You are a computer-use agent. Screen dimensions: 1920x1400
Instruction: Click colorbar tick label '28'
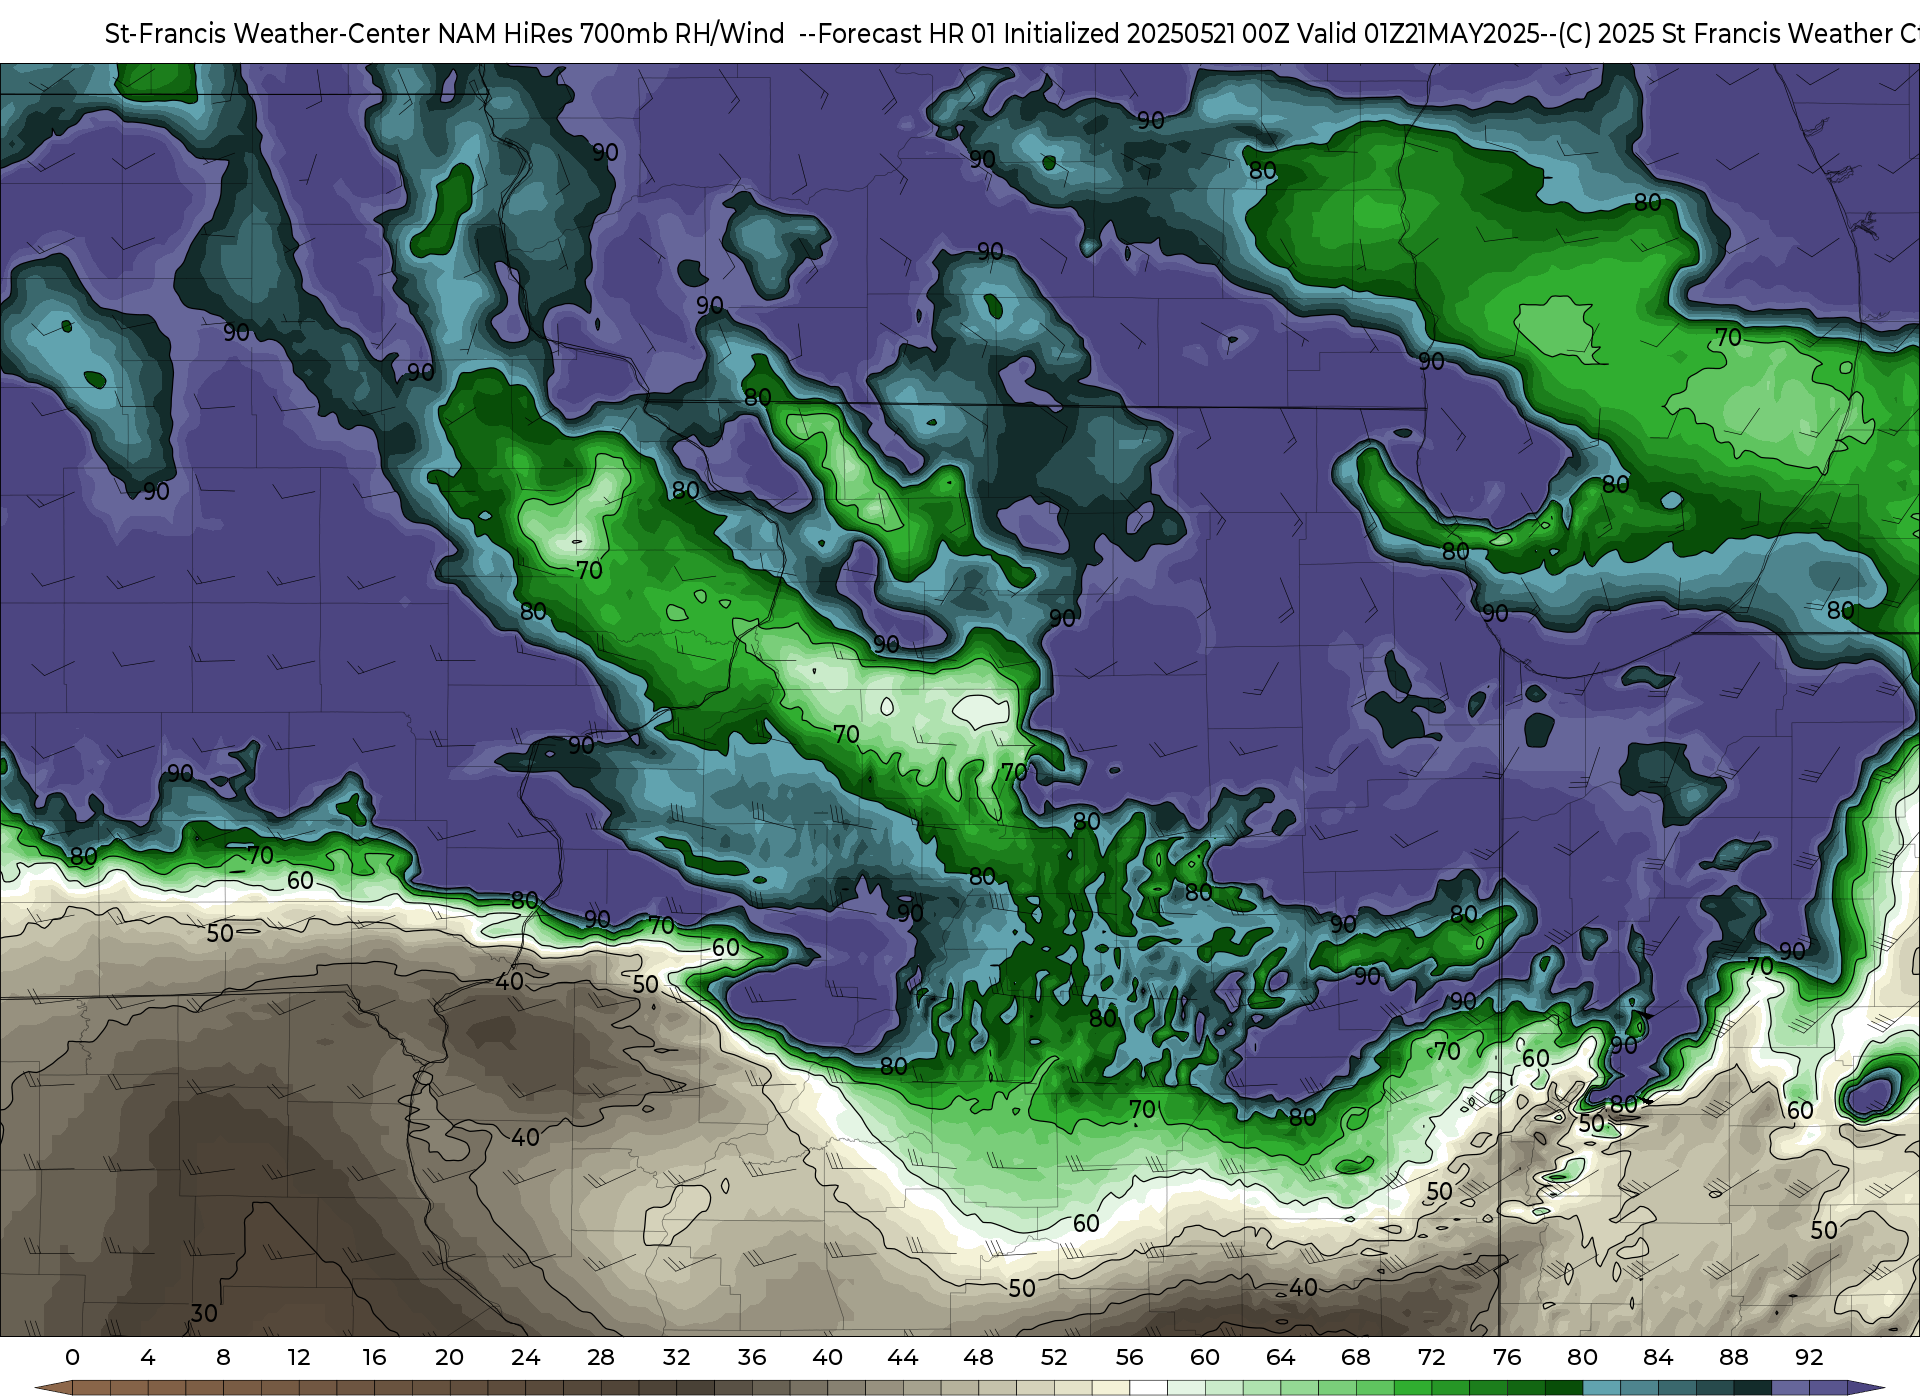coord(601,1357)
